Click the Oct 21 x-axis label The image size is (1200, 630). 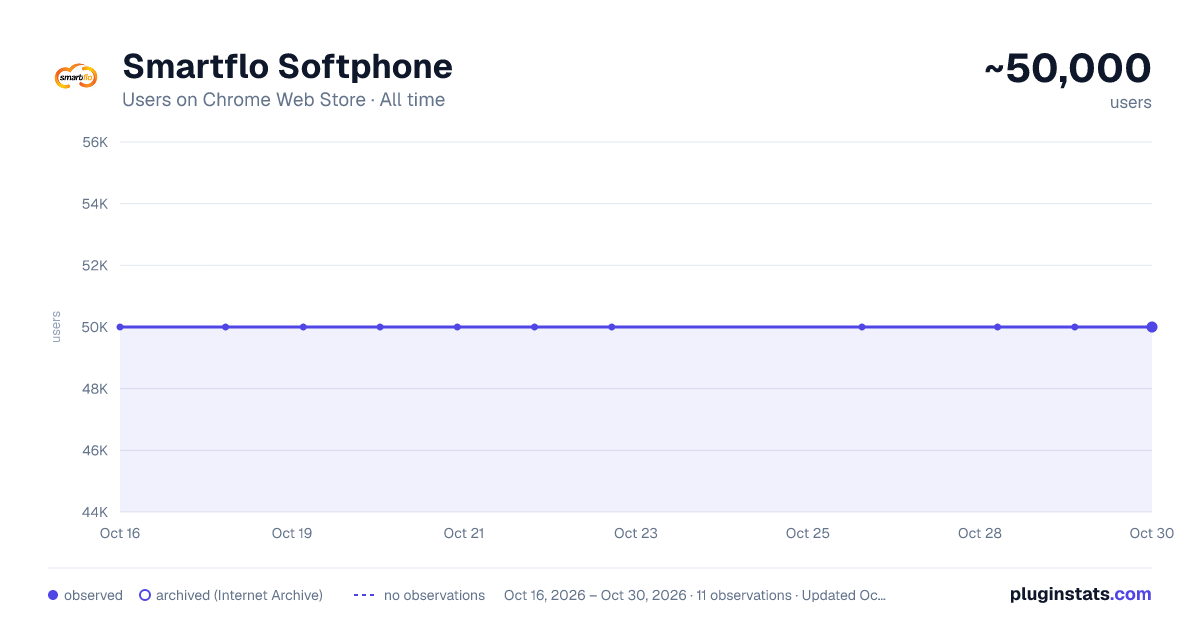click(464, 533)
